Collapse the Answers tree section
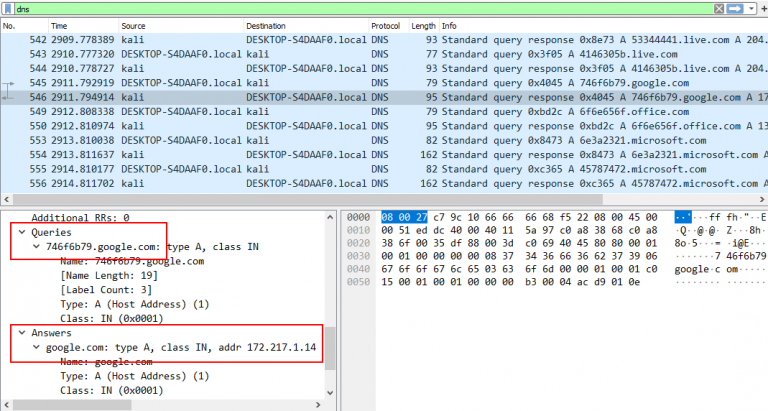 [22, 333]
